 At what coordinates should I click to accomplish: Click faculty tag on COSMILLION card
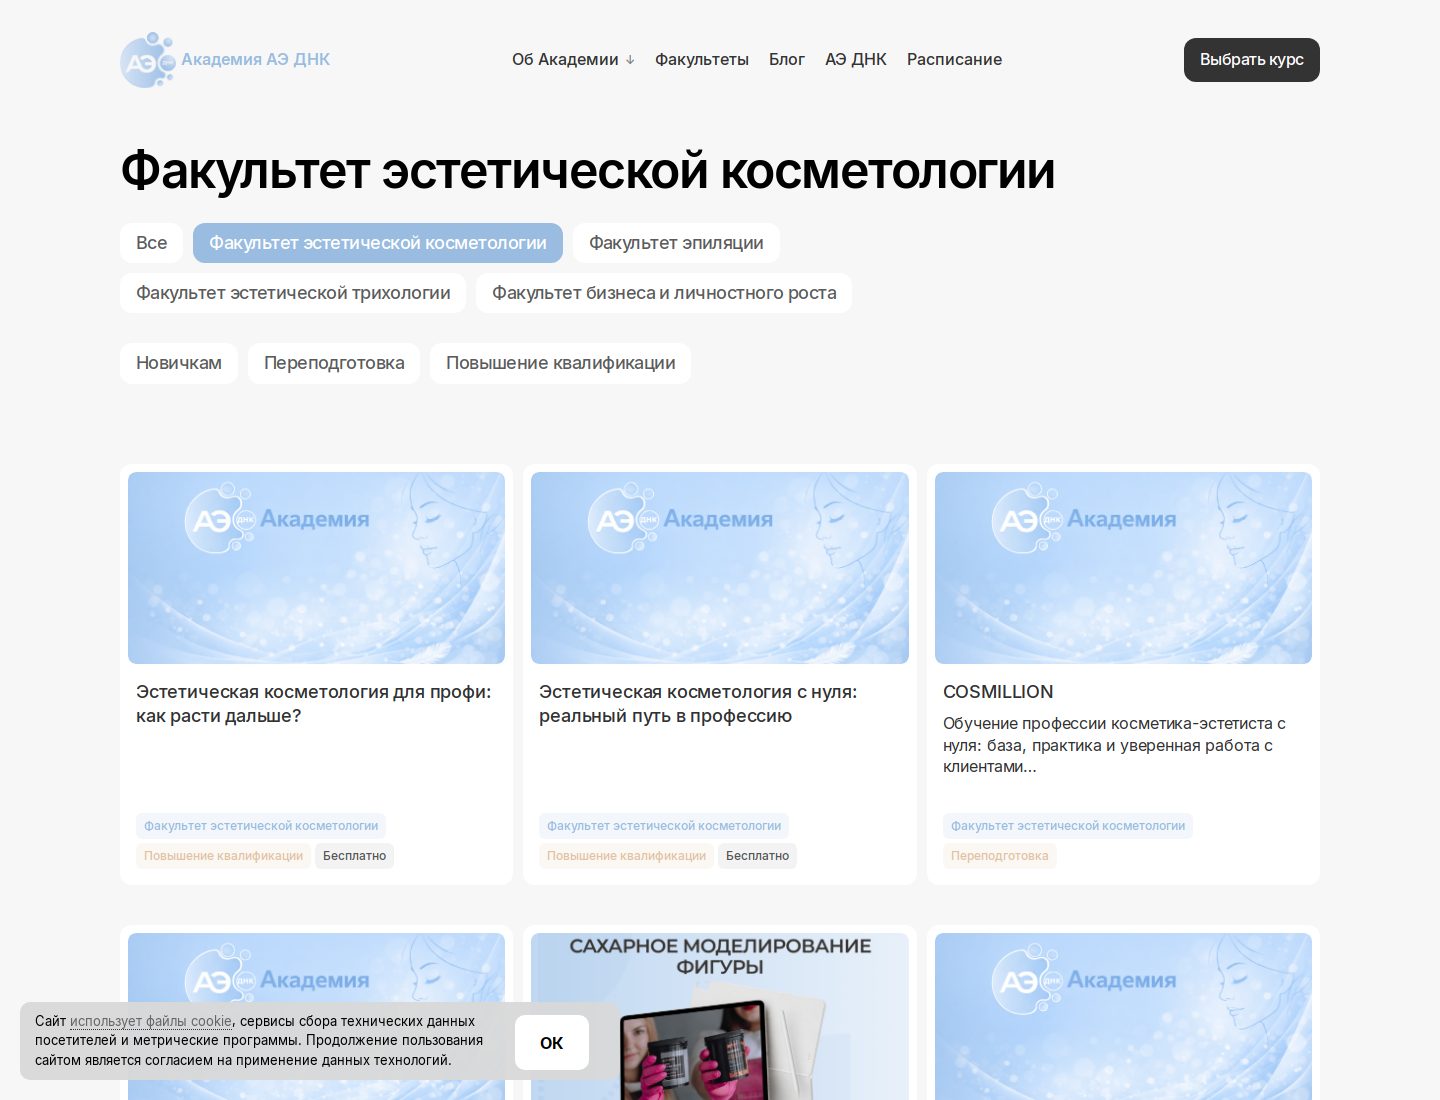1068,826
